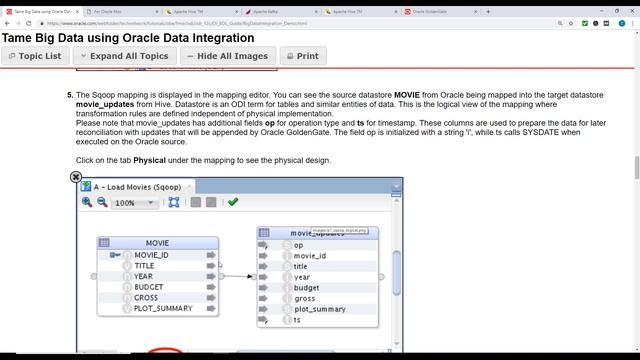This screenshot has height=360, width=640.
Task: Click the MOVIE datastore table icon
Action: [104, 243]
